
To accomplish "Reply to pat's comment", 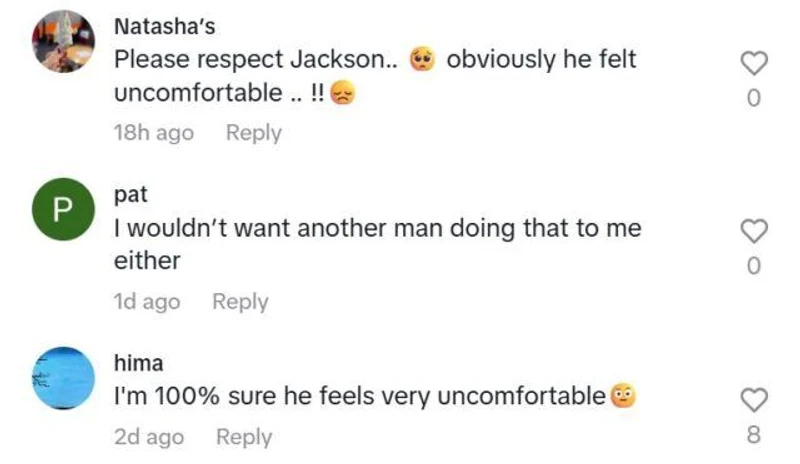I will point(240,301).
